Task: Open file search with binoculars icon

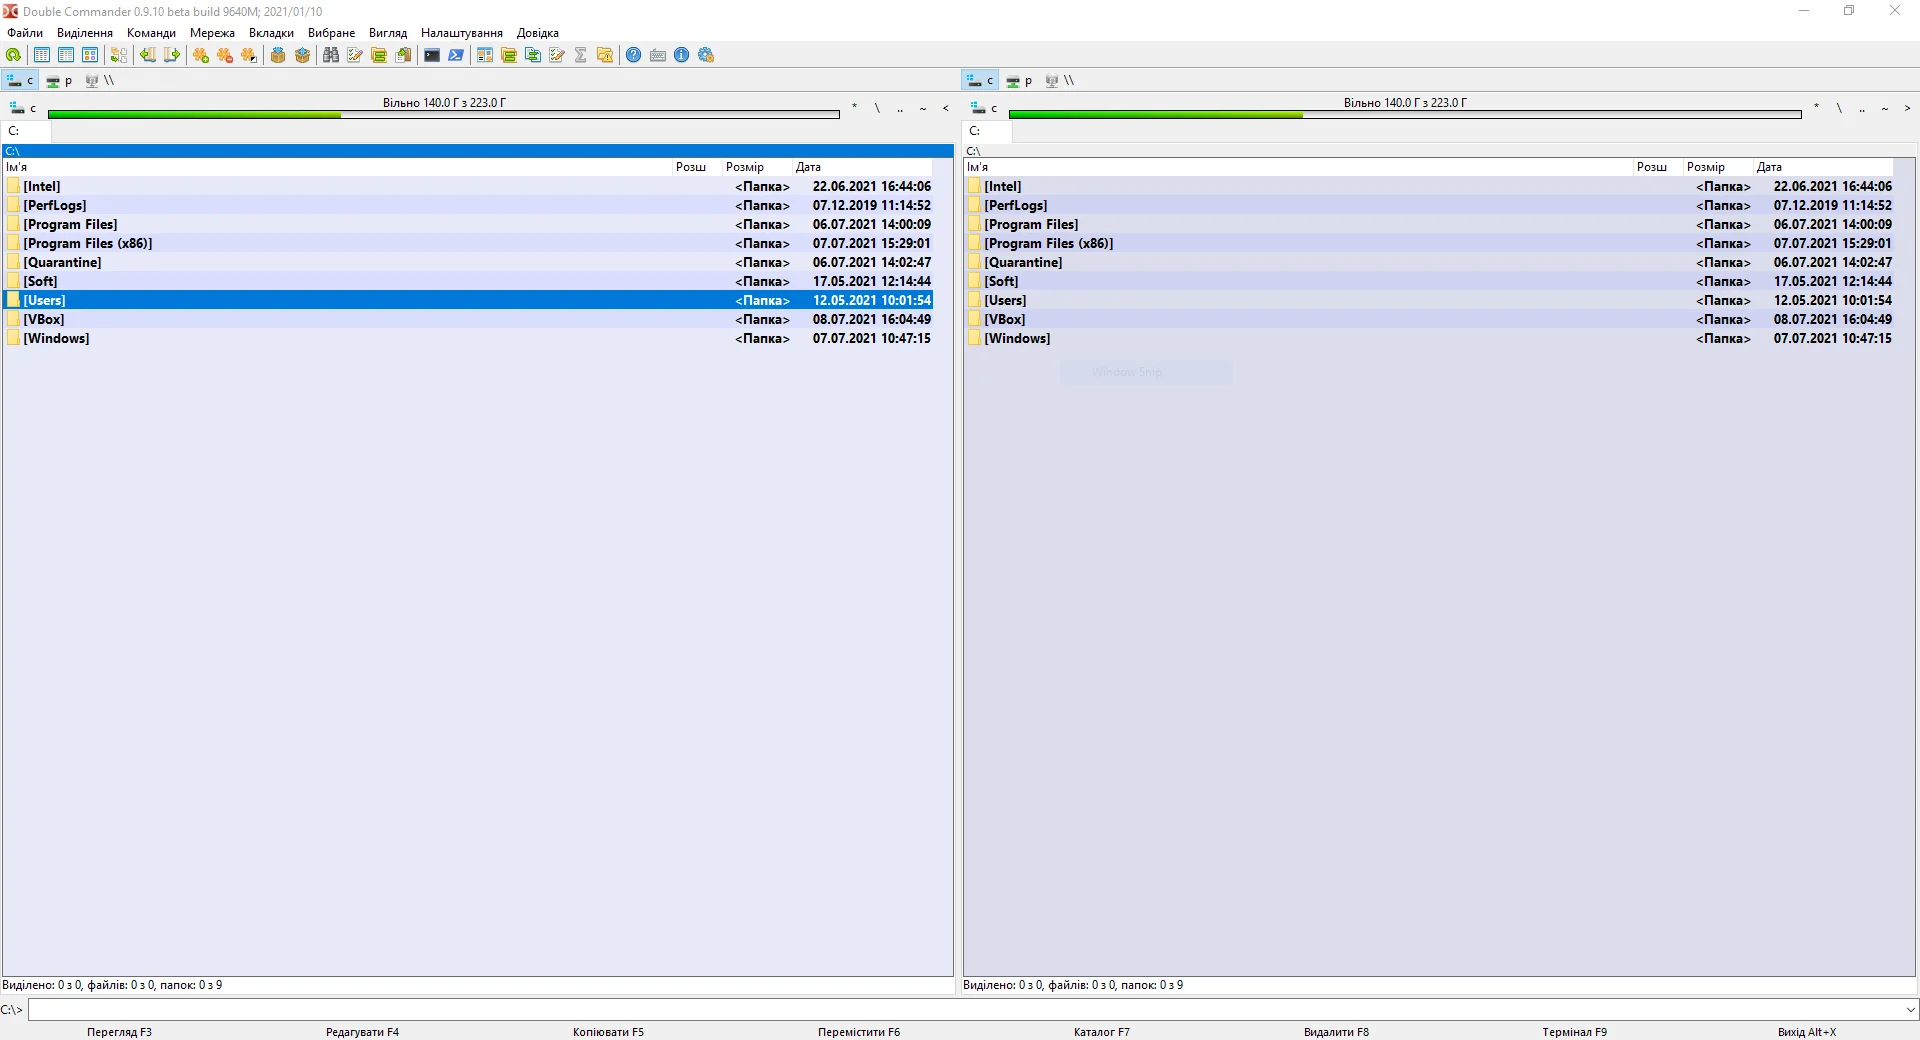Action: (331, 55)
